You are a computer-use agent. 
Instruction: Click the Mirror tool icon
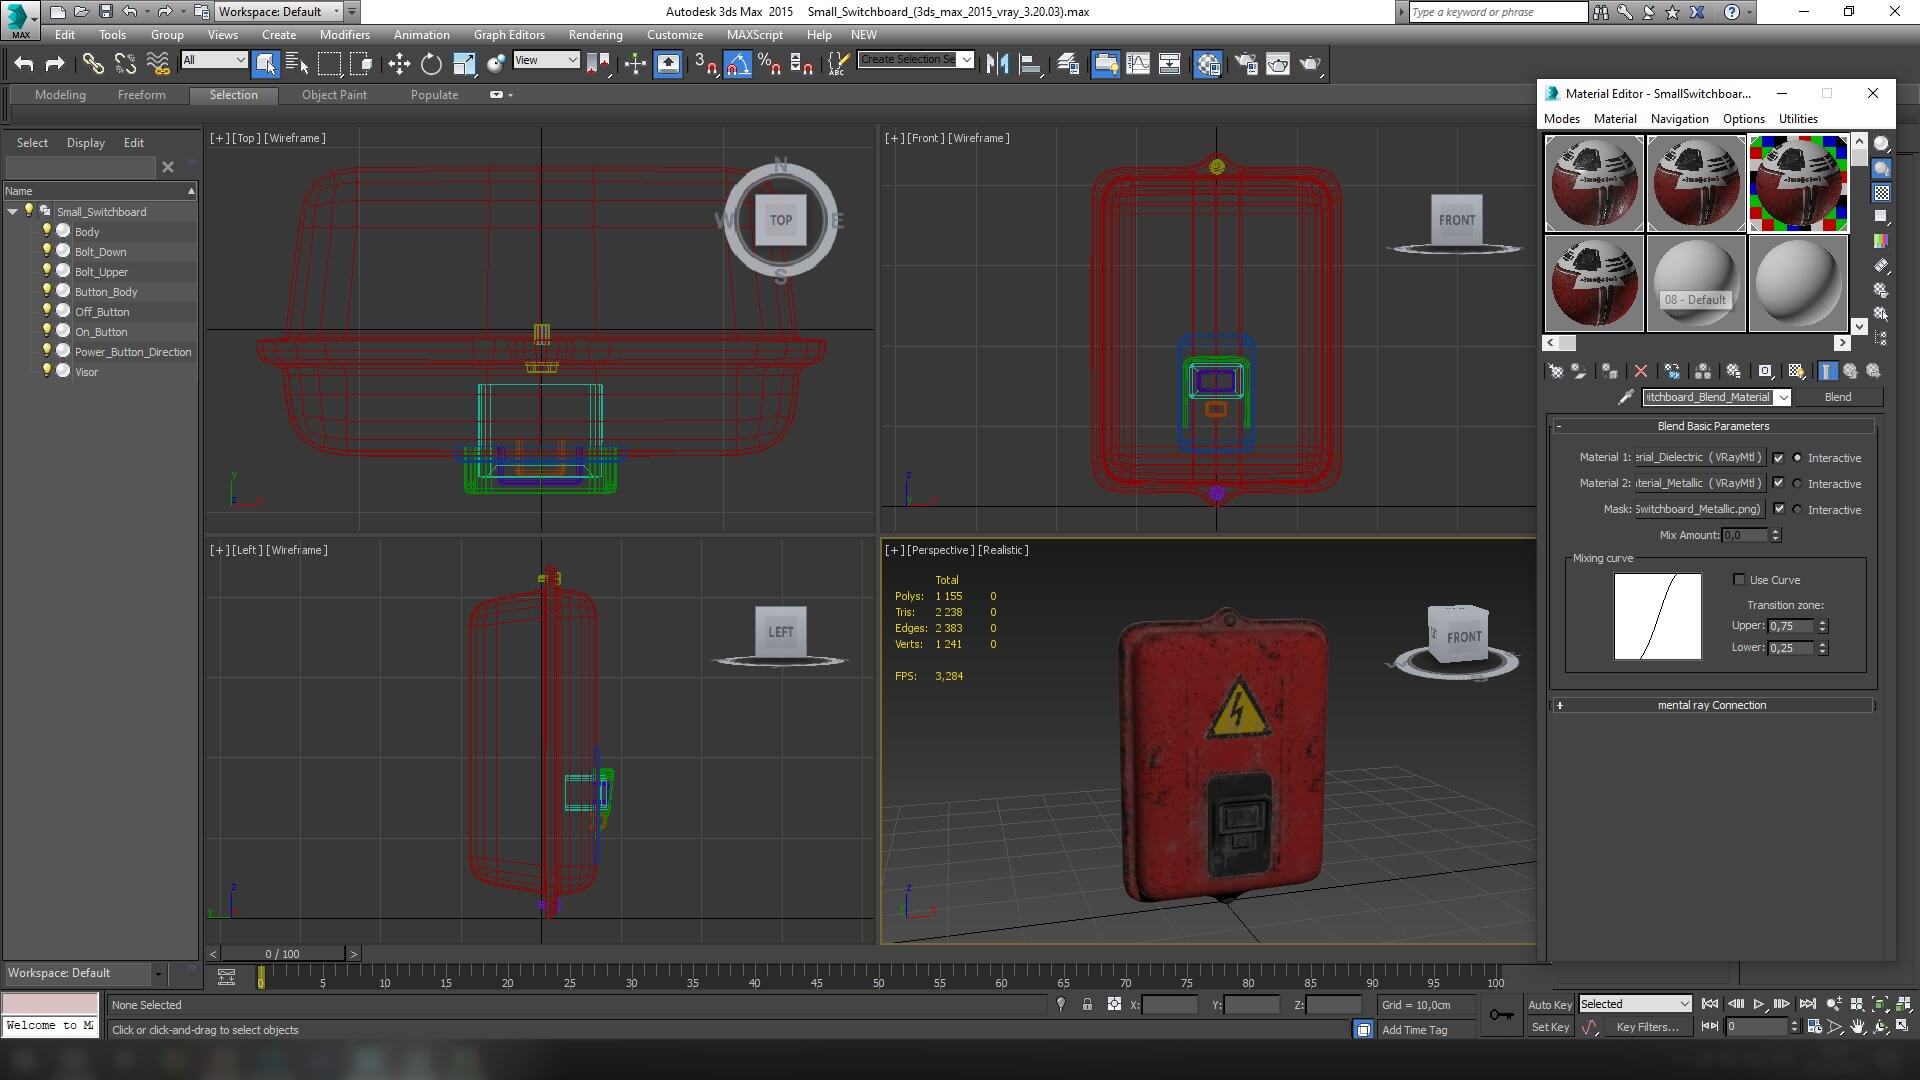click(x=997, y=64)
